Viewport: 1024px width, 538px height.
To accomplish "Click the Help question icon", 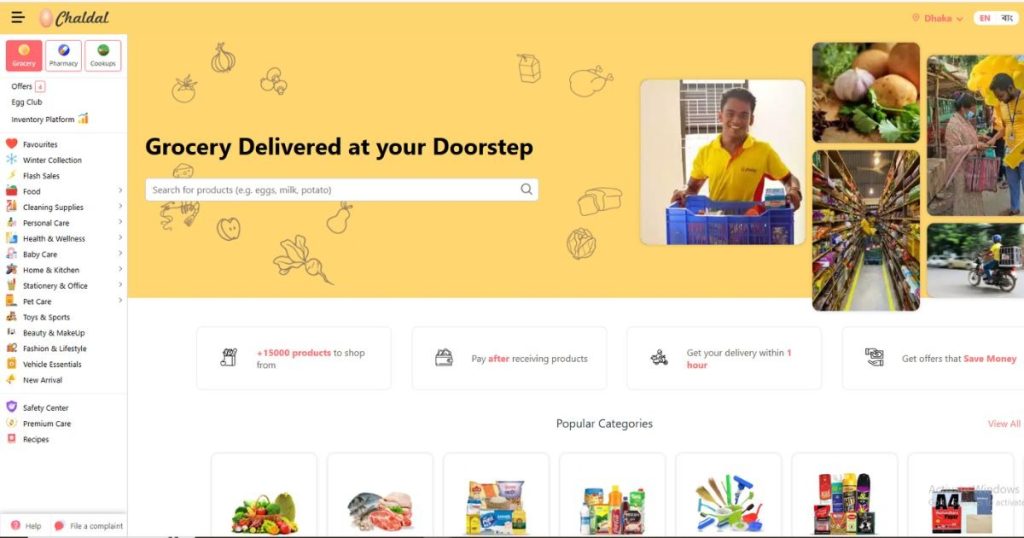I will click(x=16, y=525).
